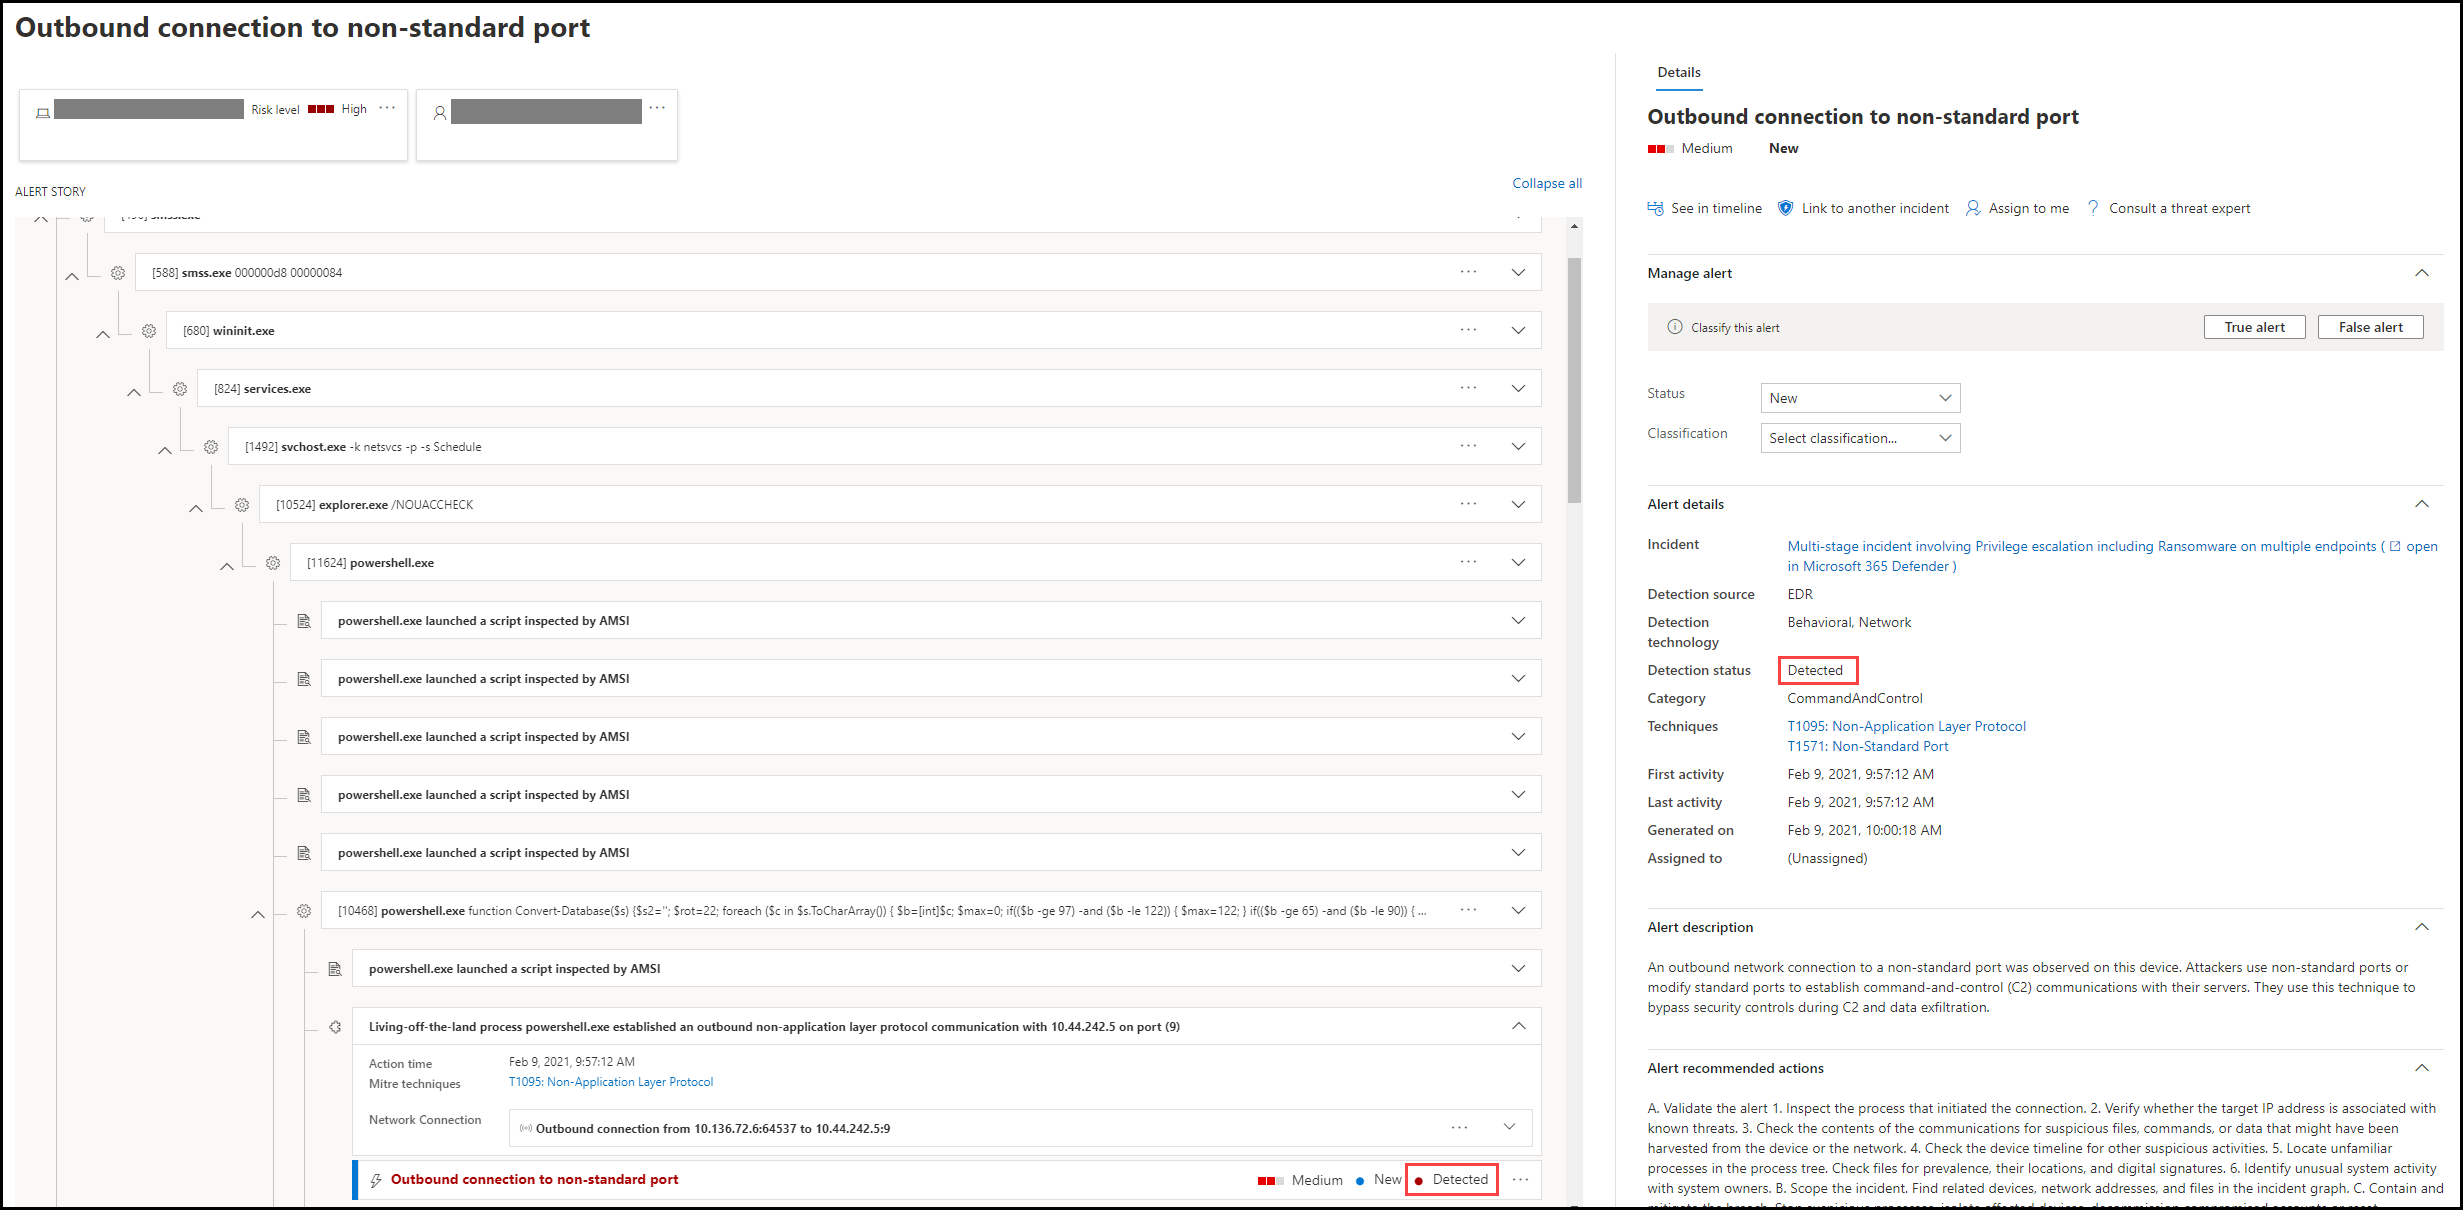Expand the smss.exe 588 row details
The height and width of the screenshot is (1210, 2463).
[x=1518, y=272]
